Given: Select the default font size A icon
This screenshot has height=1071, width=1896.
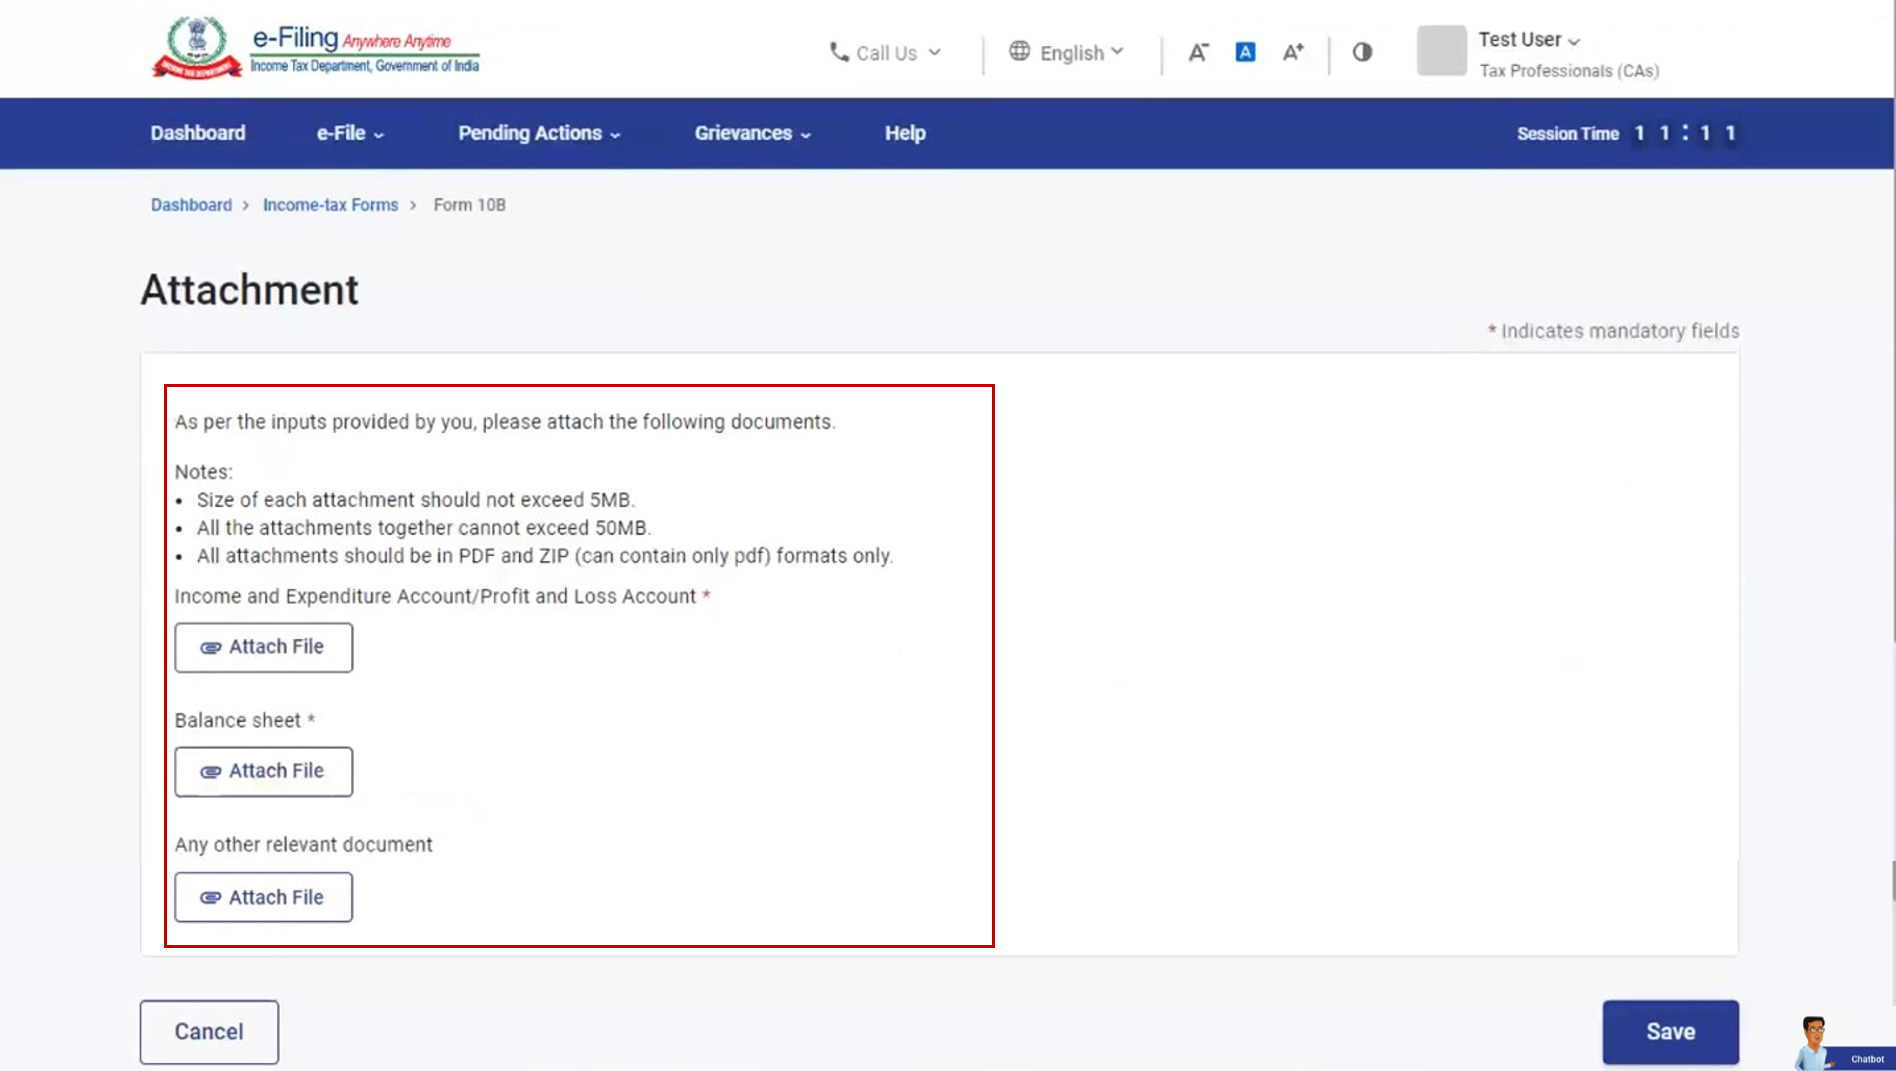Looking at the screenshot, I should (x=1245, y=53).
